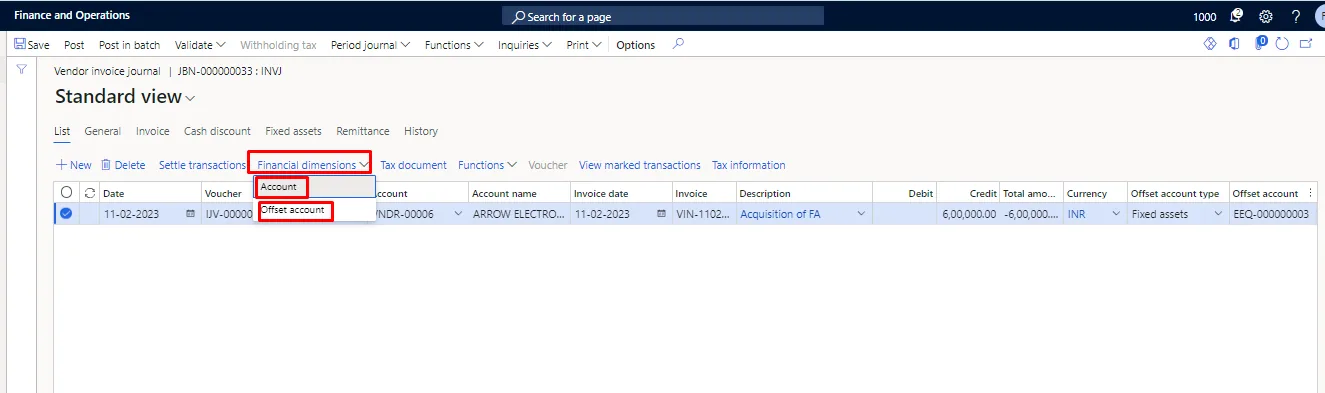Click the Credit cell 6,00,000.00
This screenshot has width=1325, height=393.
[x=969, y=214]
